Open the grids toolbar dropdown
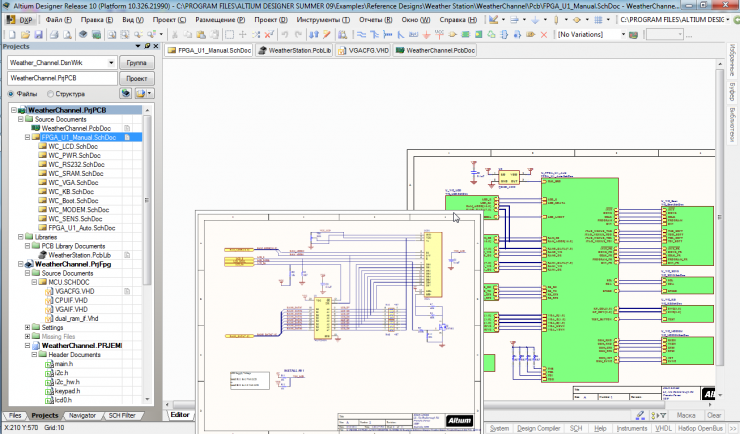 [x=608, y=20]
